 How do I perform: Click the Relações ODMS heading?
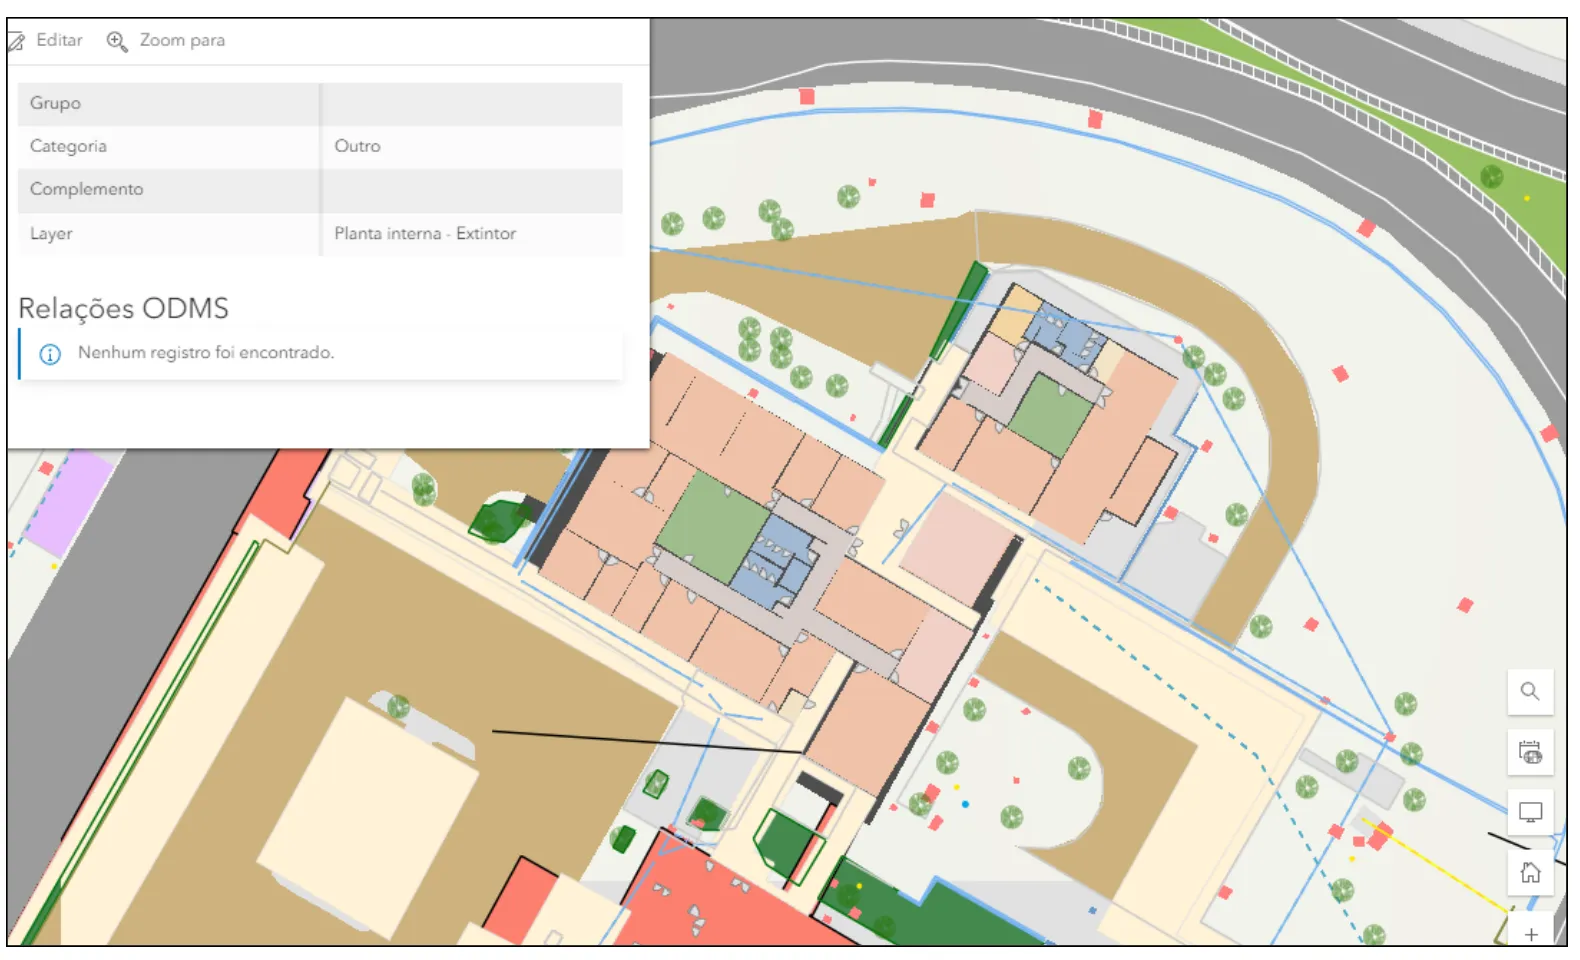click(123, 308)
